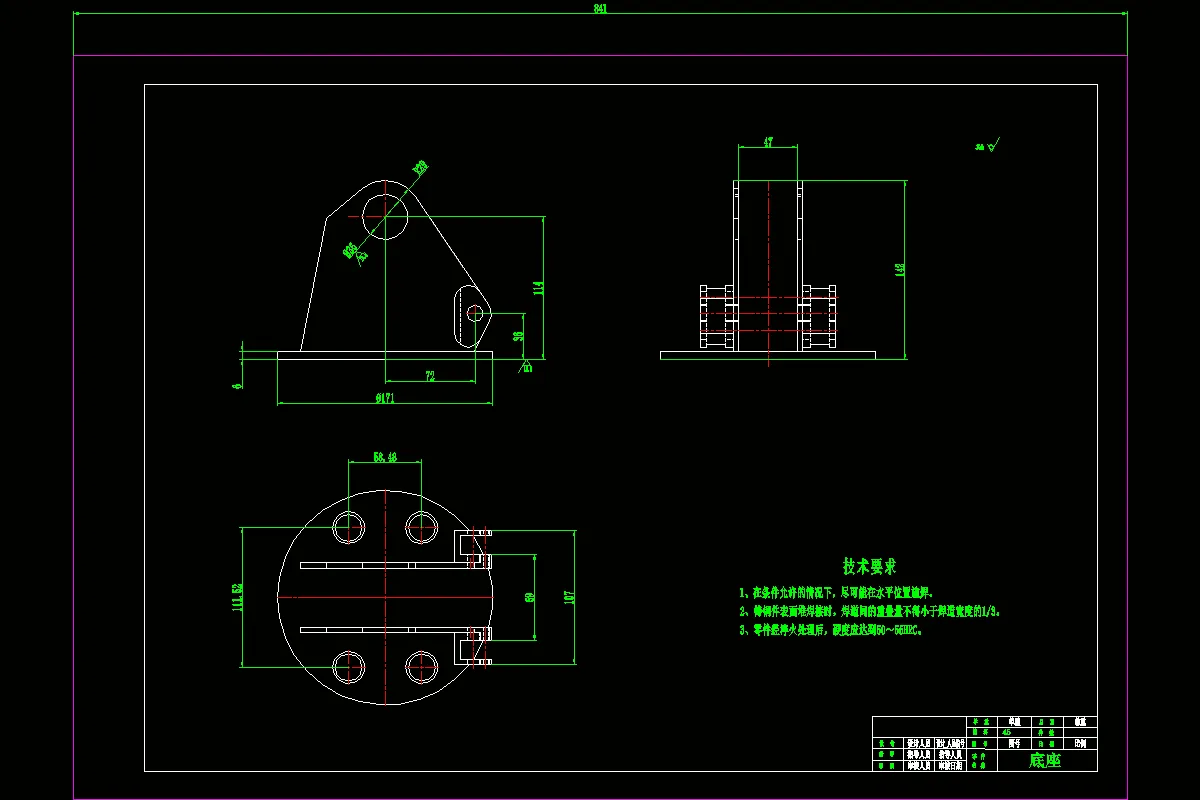1200x800 pixels.
Task: Click the lower-right bolt hole in plan view
Action: click(x=422, y=666)
